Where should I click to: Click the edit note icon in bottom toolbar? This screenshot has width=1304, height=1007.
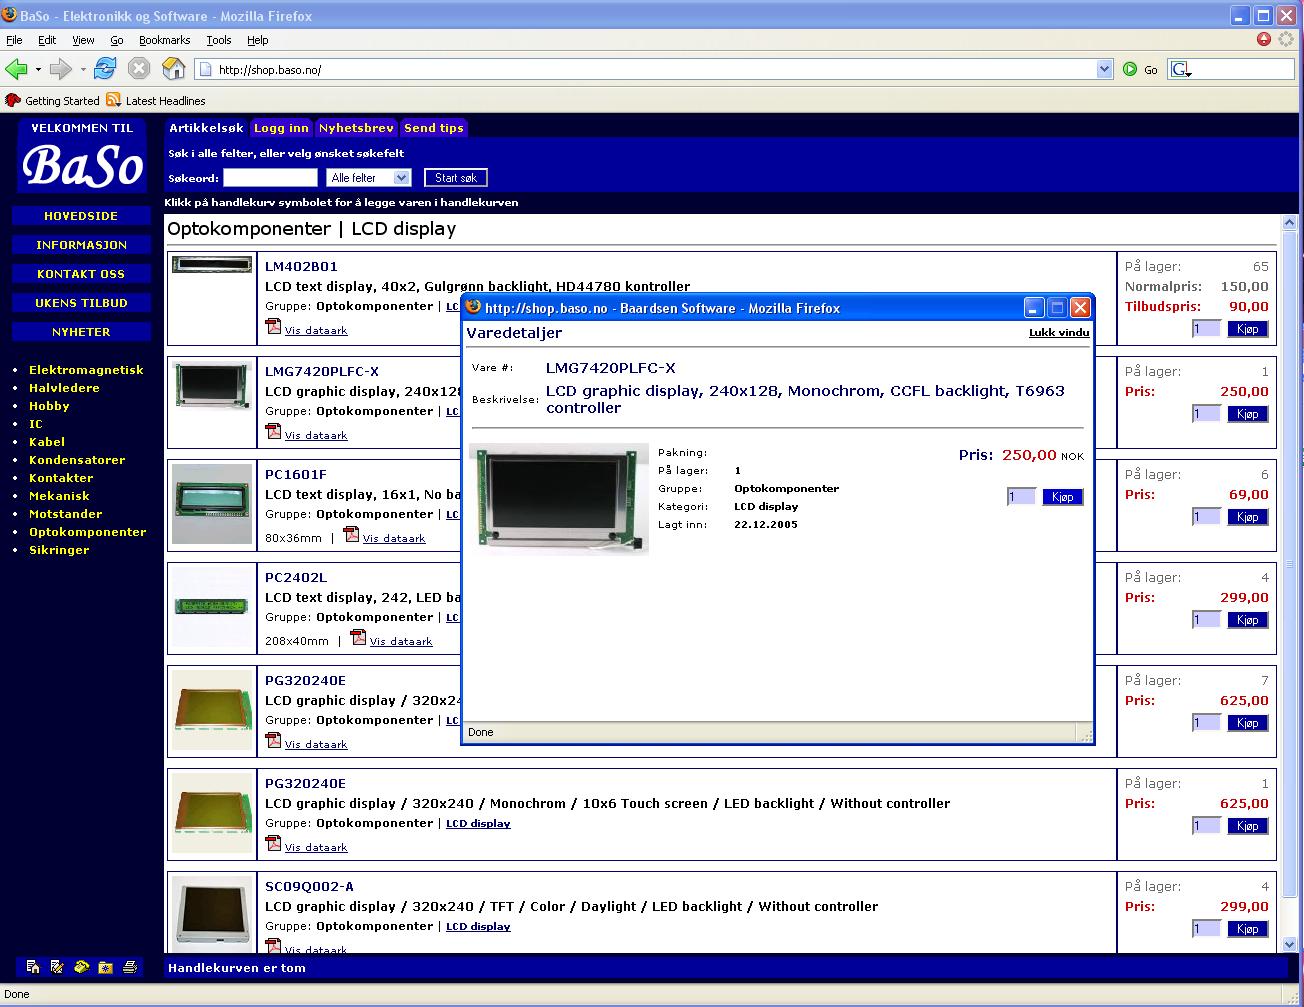[57, 967]
